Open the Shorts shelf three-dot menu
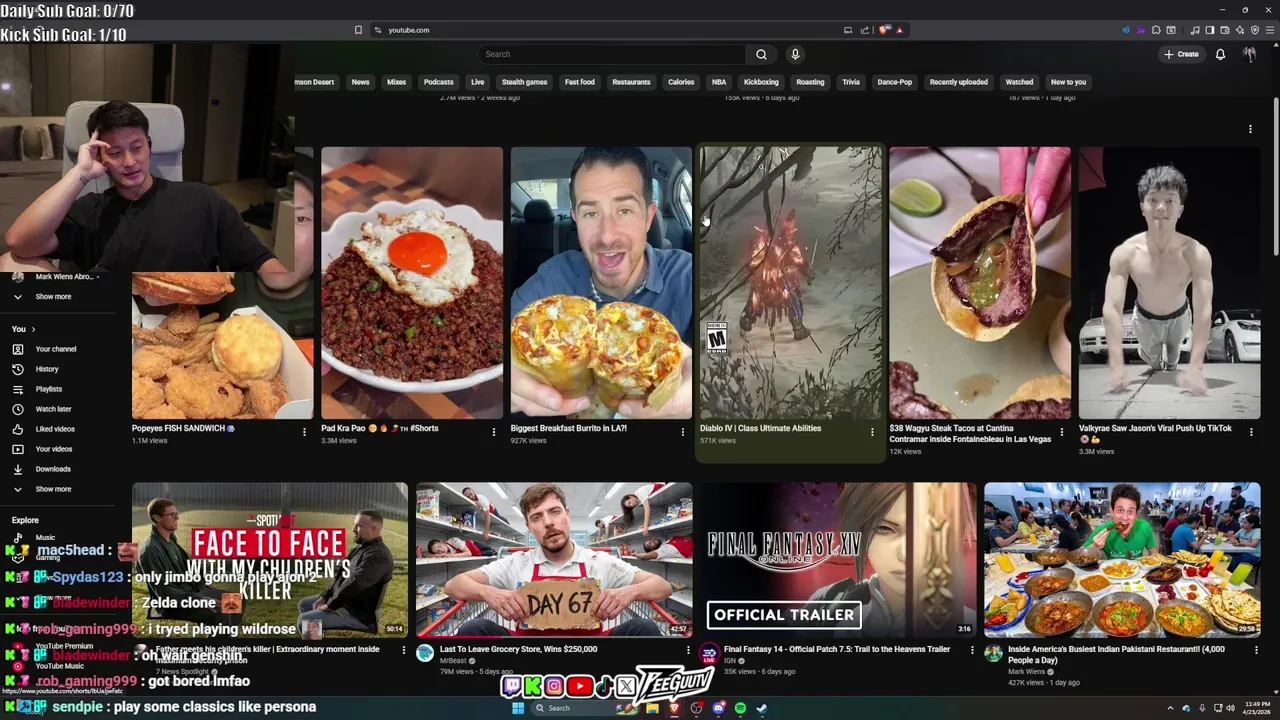Viewport: 1280px width, 720px height. 1250,129
